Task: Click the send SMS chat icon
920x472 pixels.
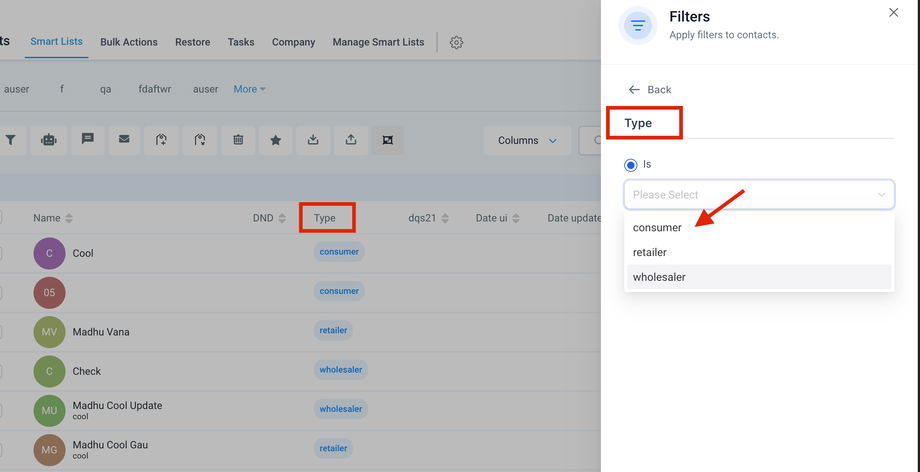Action: point(87,140)
